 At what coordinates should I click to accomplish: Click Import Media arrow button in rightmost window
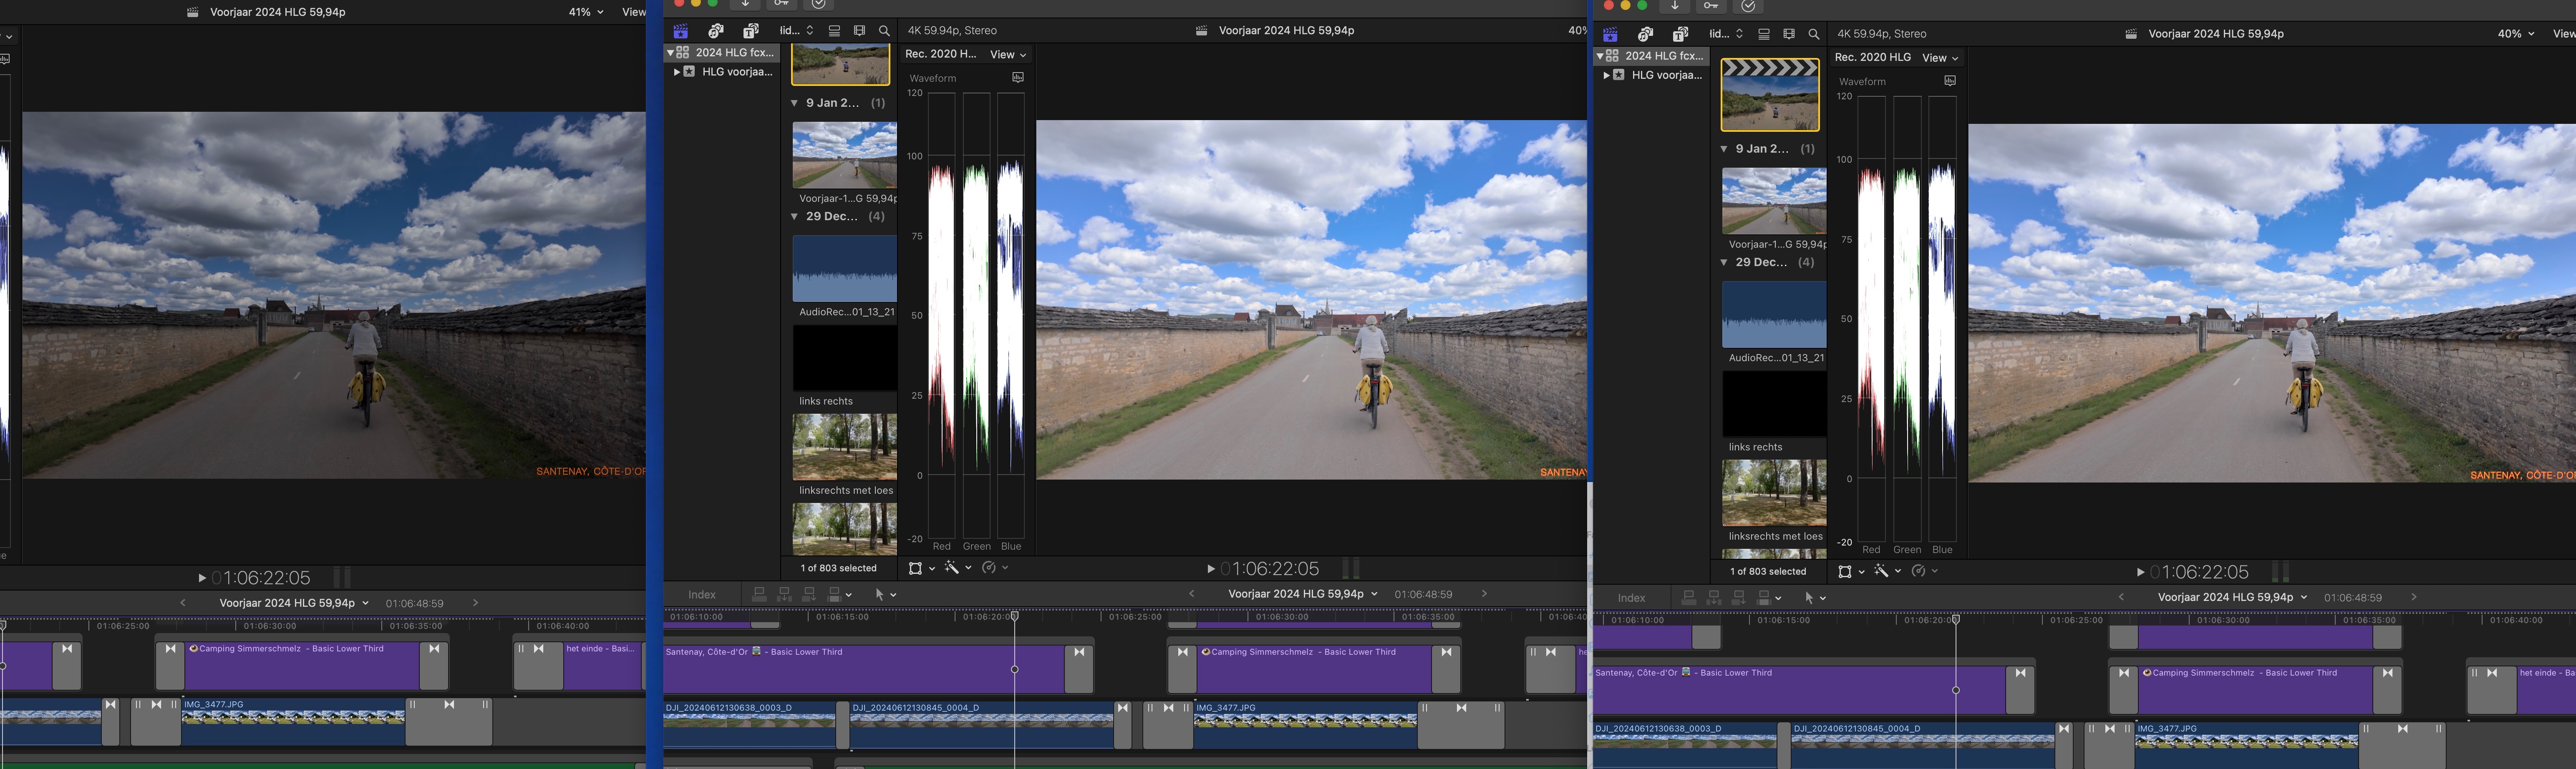[1675, 6]
